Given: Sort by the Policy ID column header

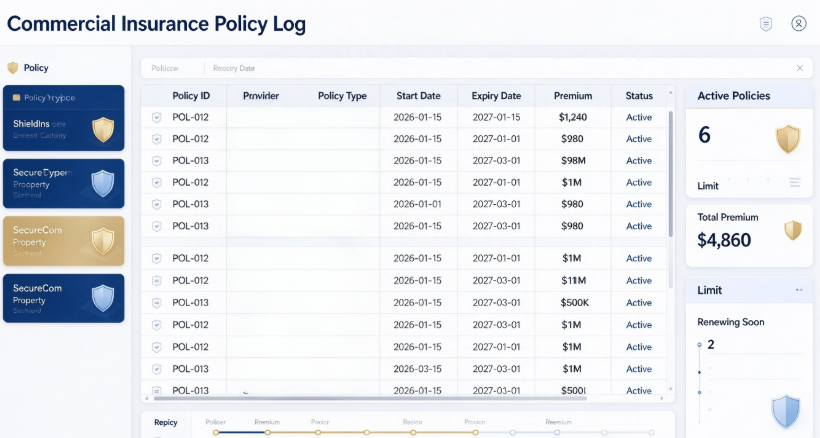Looking at the screenshot, I should tap(191, 96).
